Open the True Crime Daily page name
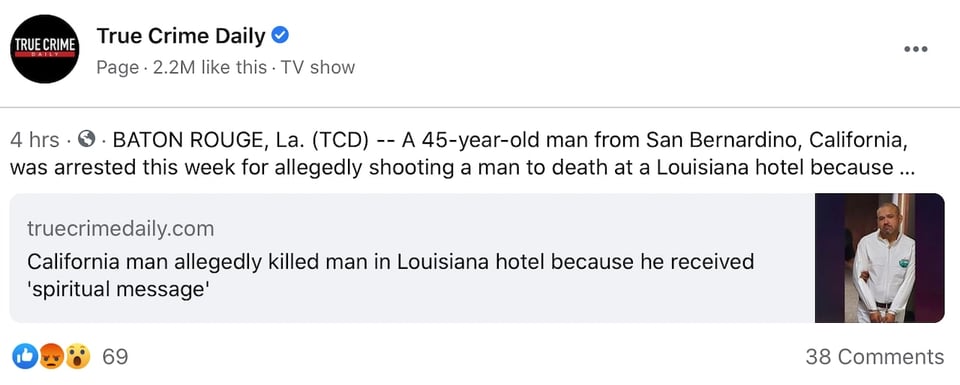The height and width of the screenshot is (385, 960). pyautogui.click(x=181, y=36)
